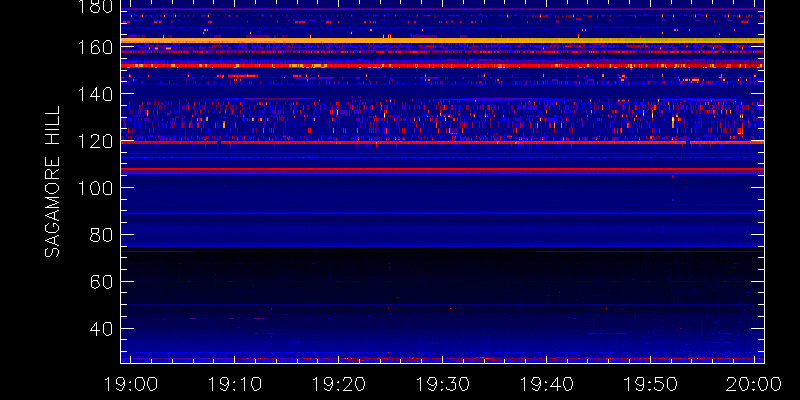Click the 140 frequency axis label
This screenshot has height=400, width=800.
pyautogui.click(x=96, y=94)
